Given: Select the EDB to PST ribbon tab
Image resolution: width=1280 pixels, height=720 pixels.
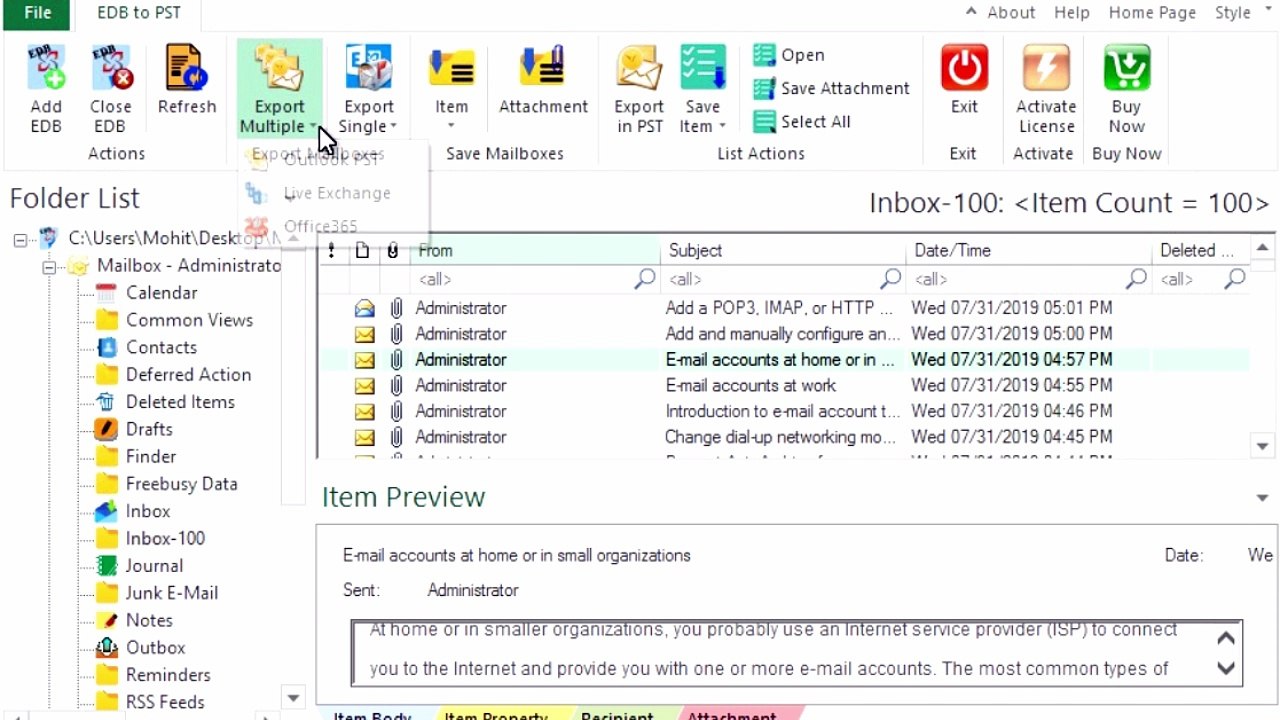Looking at the screenshot, I should [x=138, y=13].
